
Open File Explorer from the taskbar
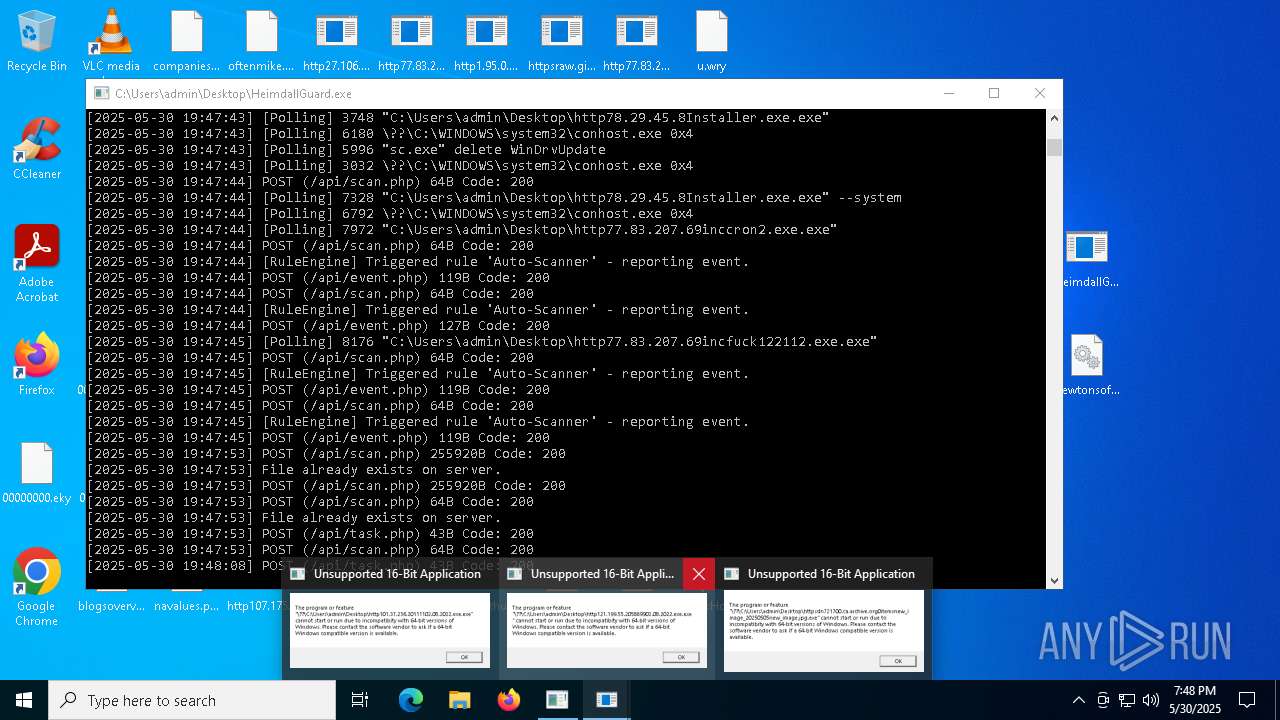[459, 700]
